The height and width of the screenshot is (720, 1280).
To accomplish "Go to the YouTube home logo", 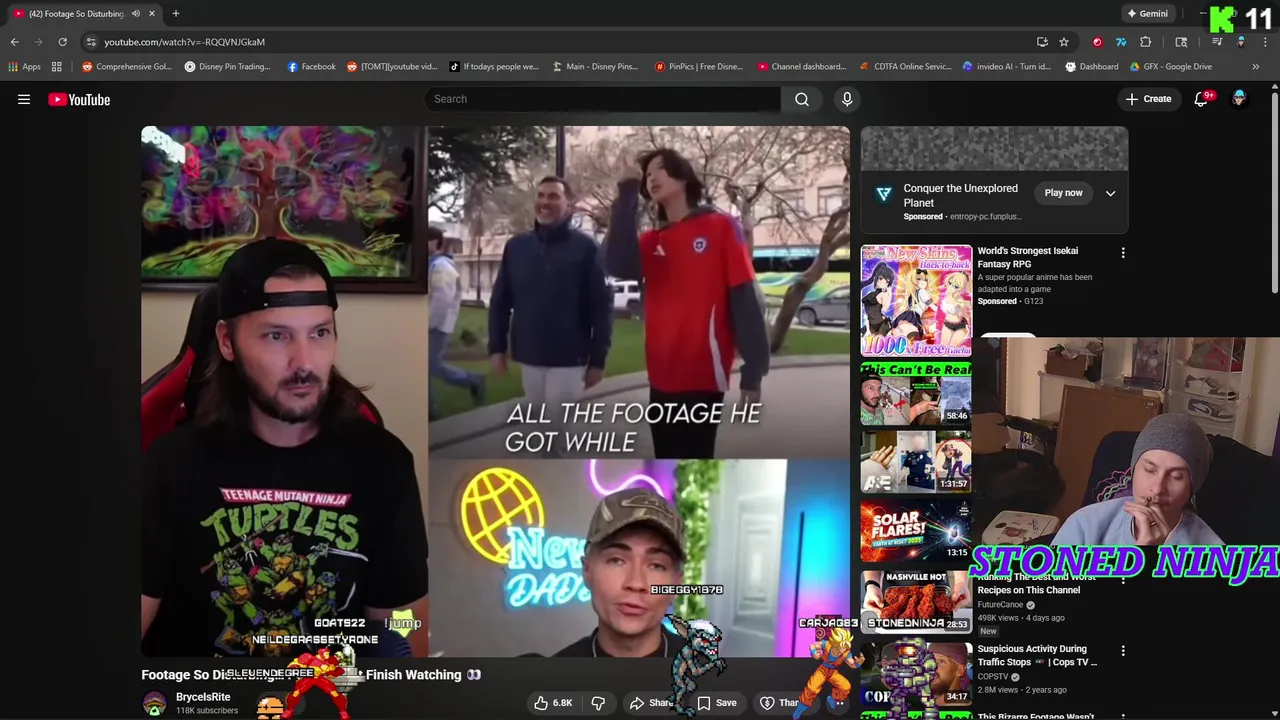I will [79, 99].
